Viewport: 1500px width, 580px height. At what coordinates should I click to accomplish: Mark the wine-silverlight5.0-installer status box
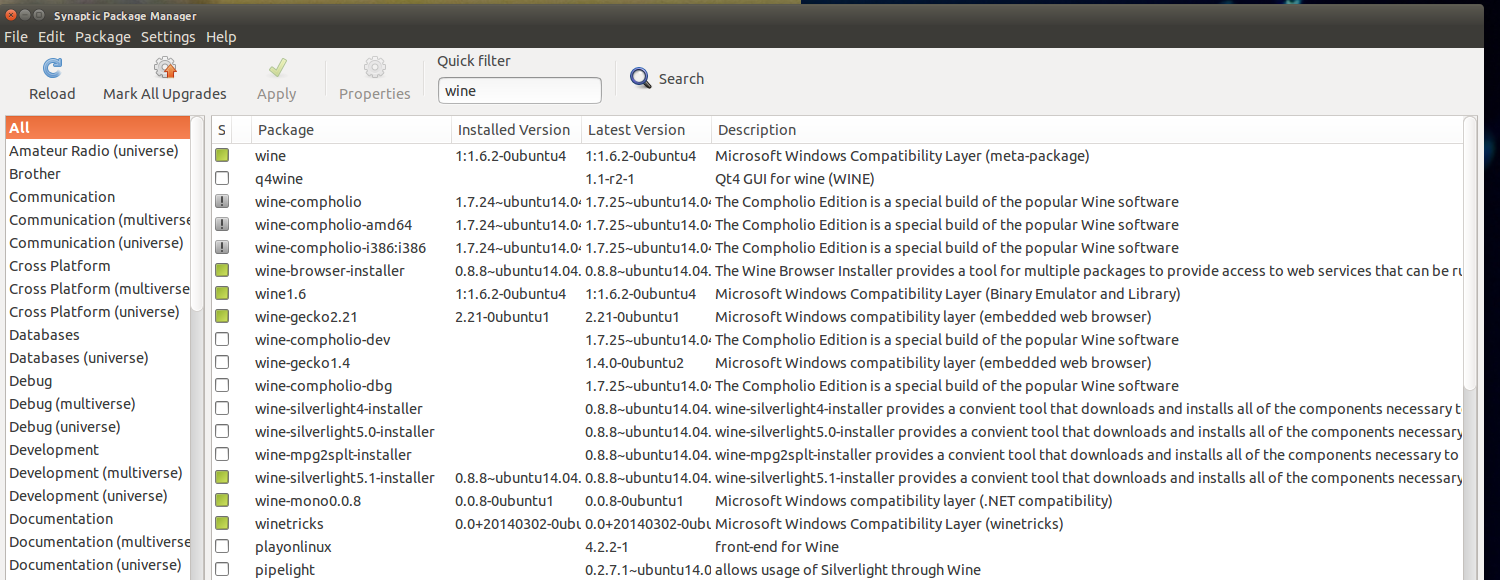point(222,432)
